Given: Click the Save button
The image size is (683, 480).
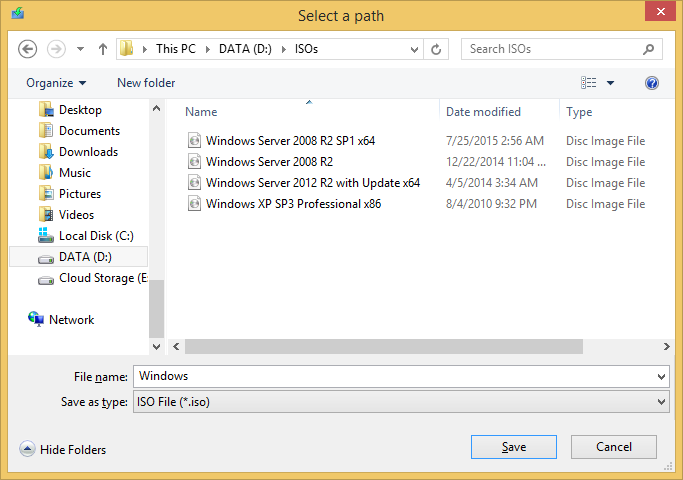Looking at the screenshot, I should coord(514,447).
